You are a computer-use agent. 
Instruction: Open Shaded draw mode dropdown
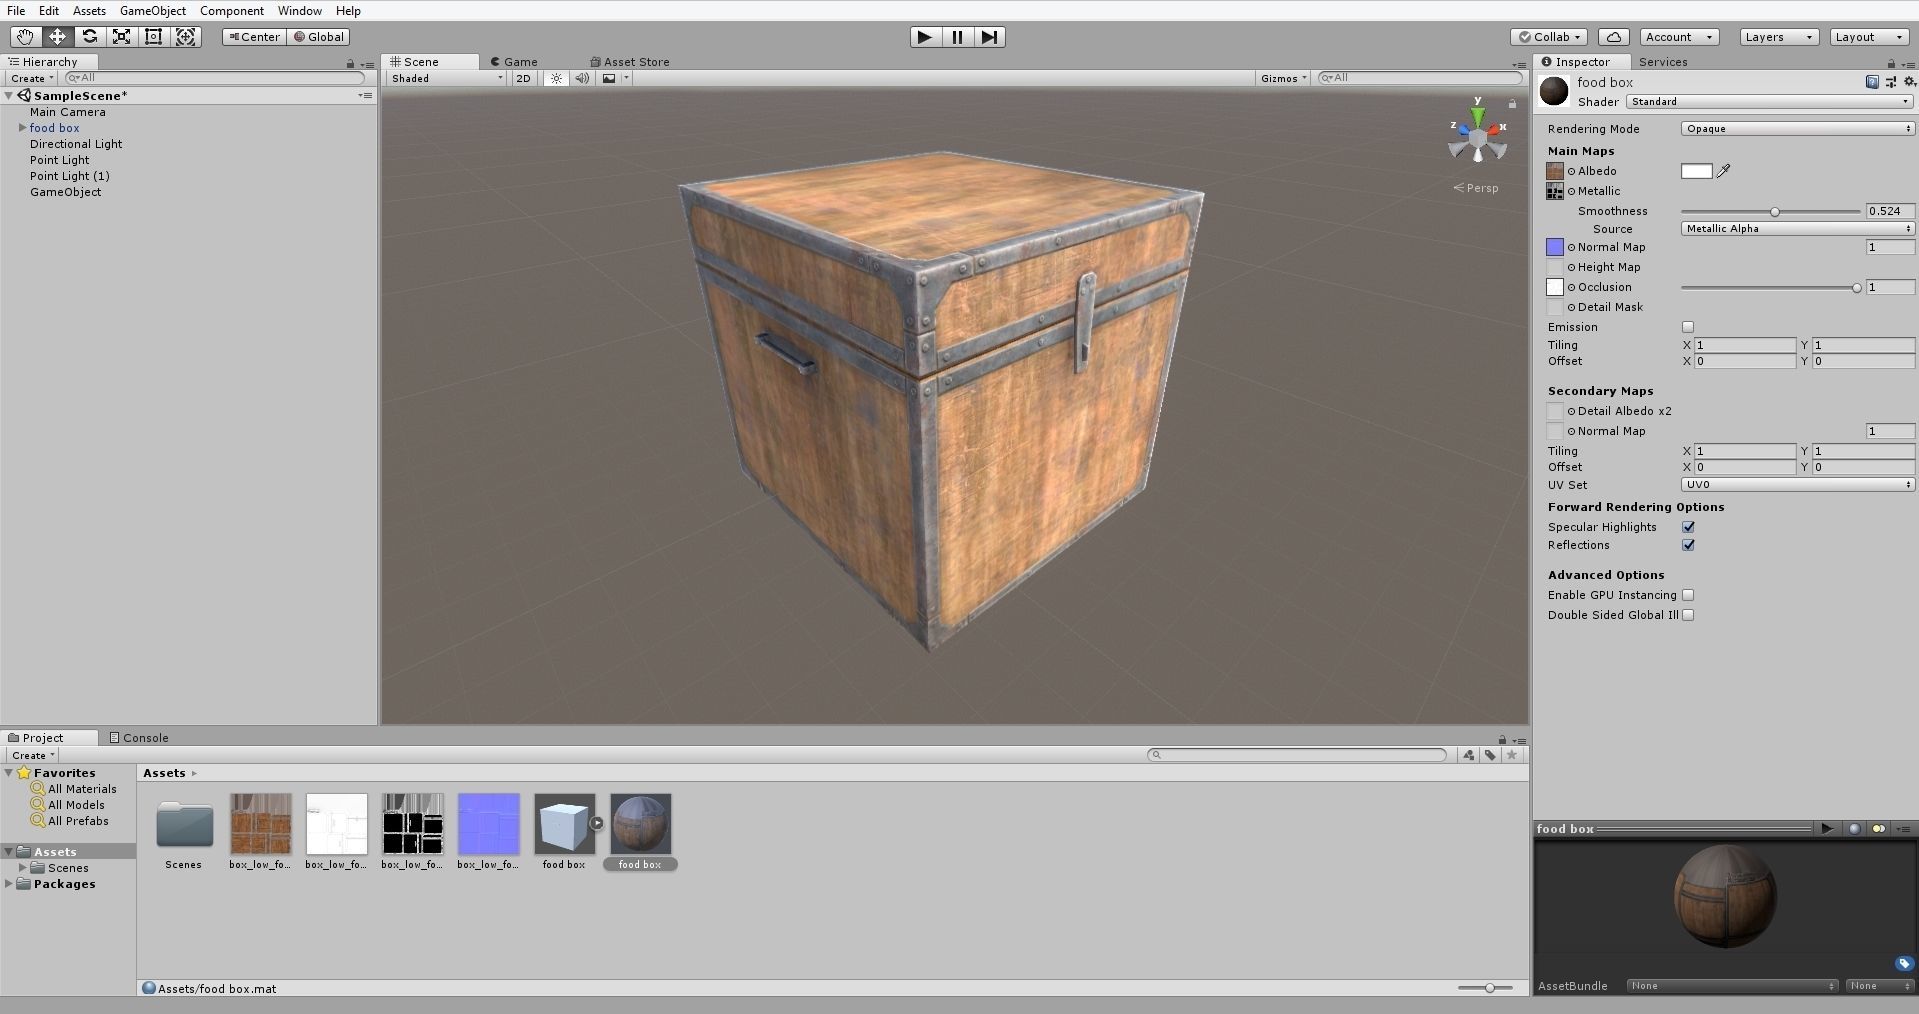(446, 78)
